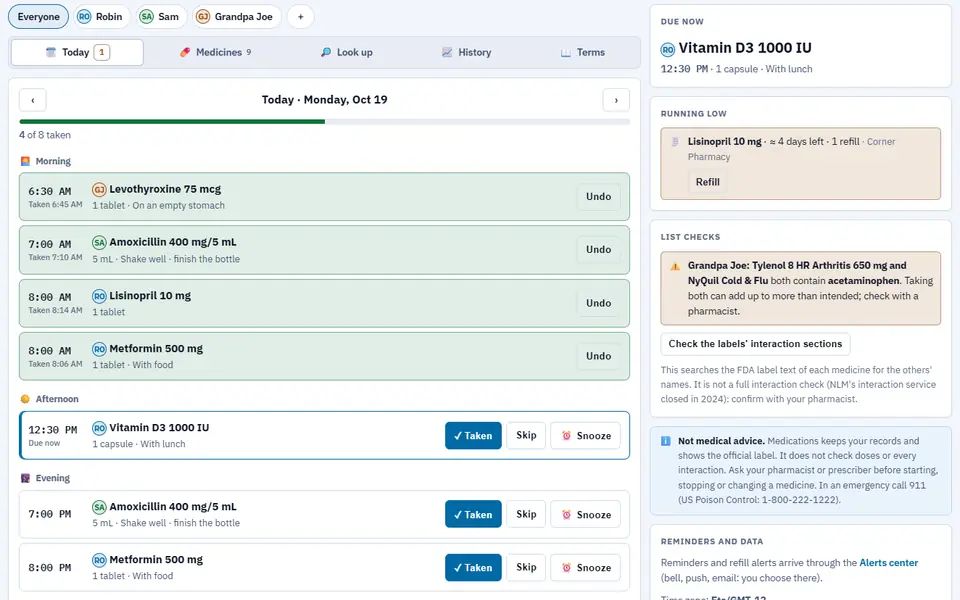Click the info icon beside Not medical advice
Viewport: 960px width, 600px height.
[x=666, y=441]
